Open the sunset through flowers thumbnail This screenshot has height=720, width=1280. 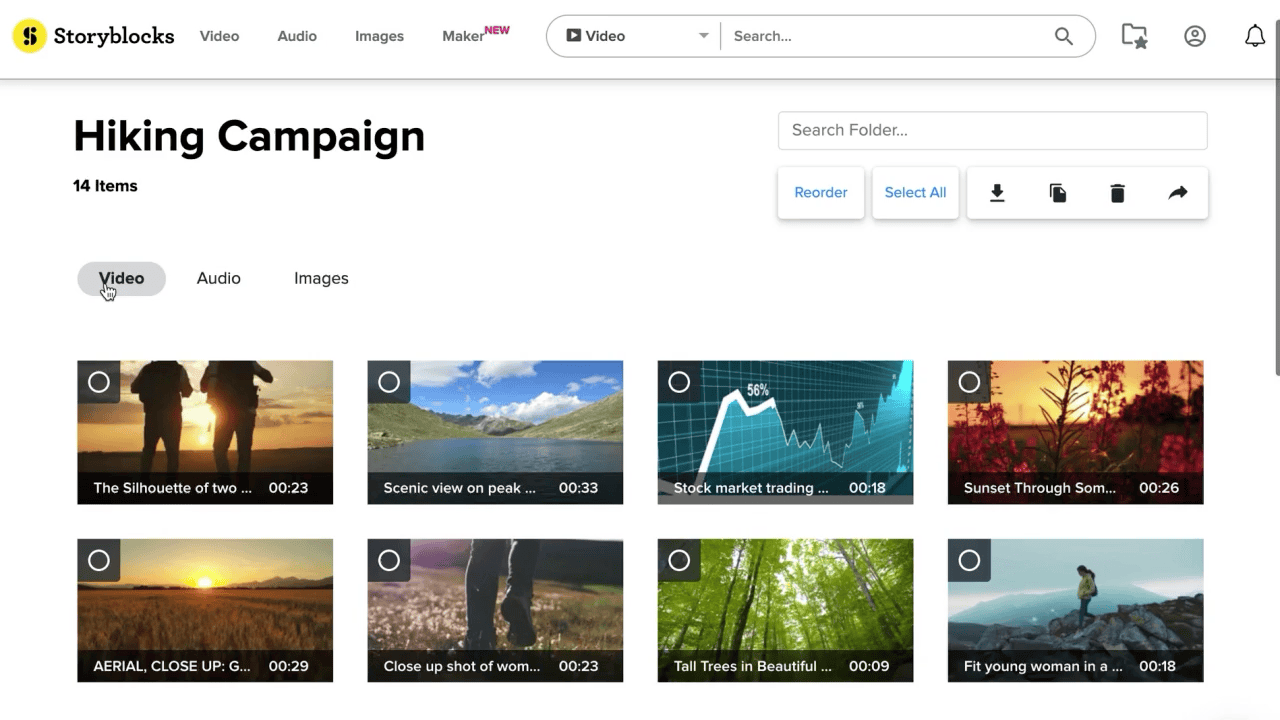point(1075,432)
